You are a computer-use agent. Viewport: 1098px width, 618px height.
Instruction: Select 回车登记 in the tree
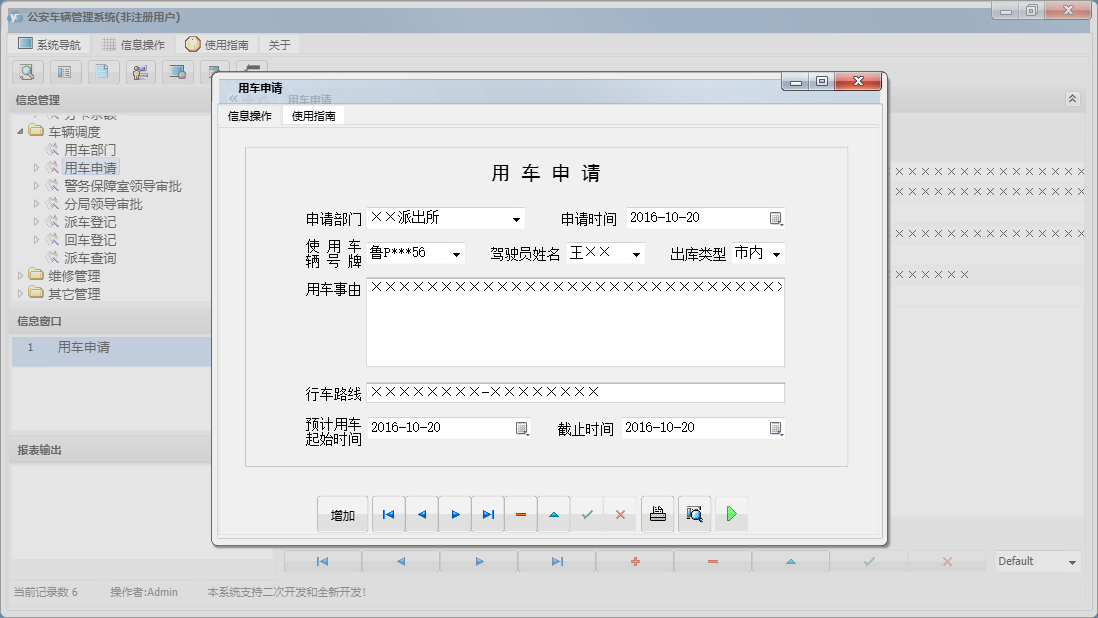pos(90,240)
